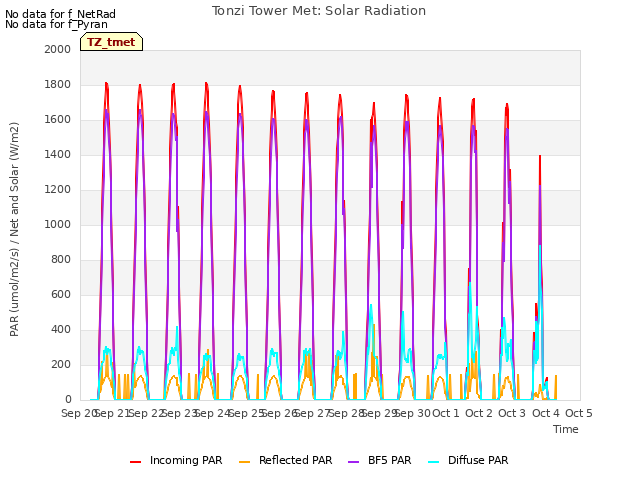Click the 2000 y-axis tick label
This screenshot has width=640, height=480.
click(58, 49)
